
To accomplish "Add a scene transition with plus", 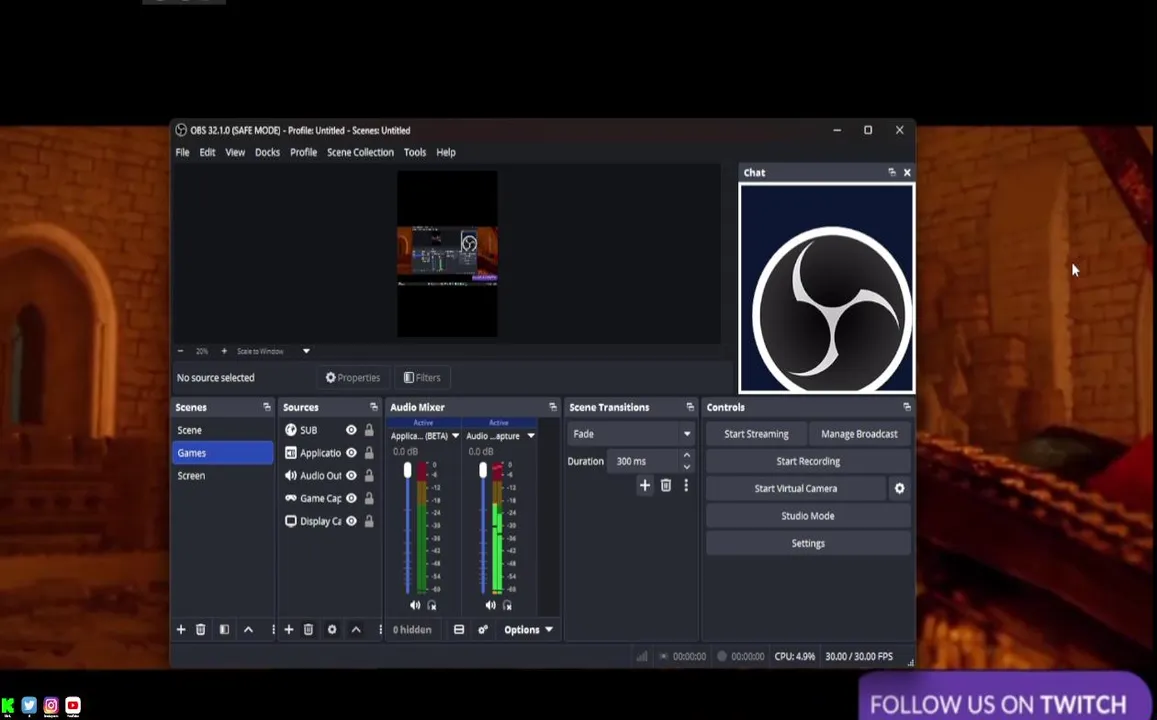I will [x=645, y=485].
